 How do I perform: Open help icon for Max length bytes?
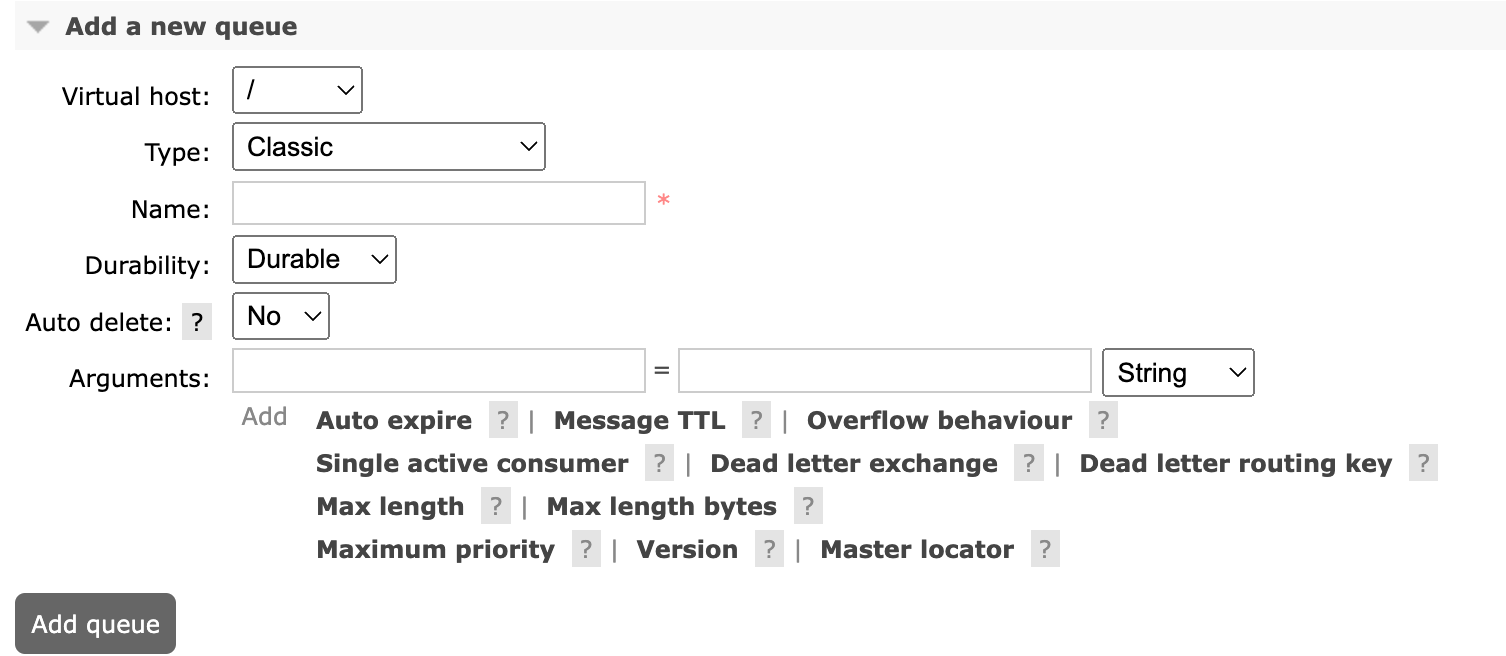pyautogui.click(x=808, y=507)
